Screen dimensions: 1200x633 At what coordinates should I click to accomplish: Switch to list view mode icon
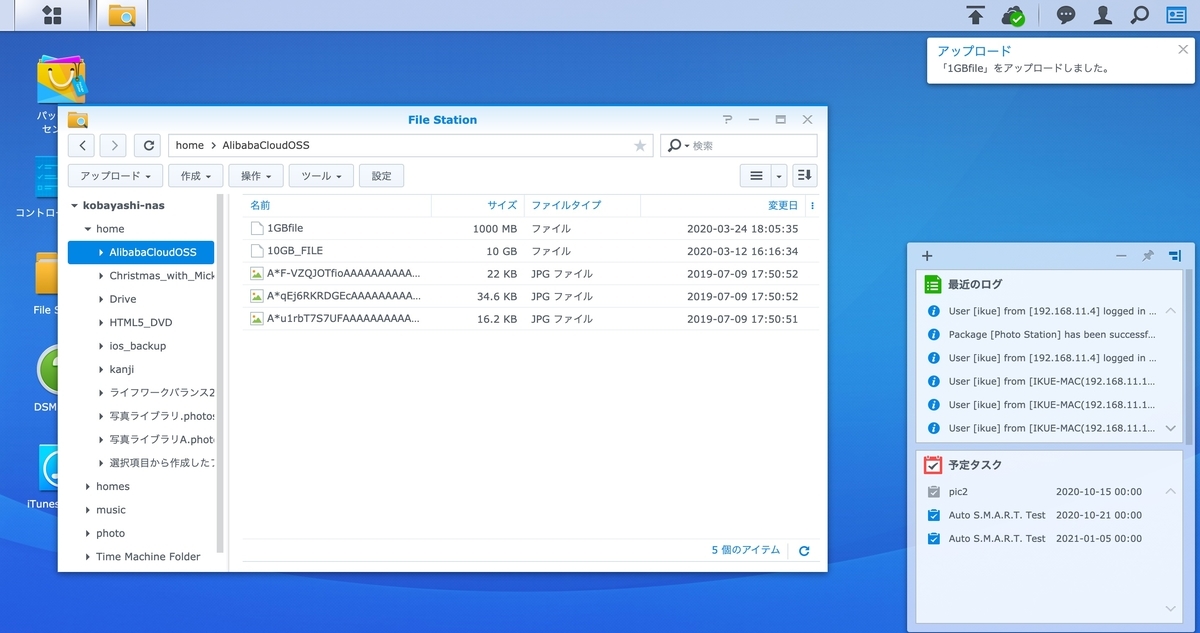pyautogui.click(x=756, y=176)
